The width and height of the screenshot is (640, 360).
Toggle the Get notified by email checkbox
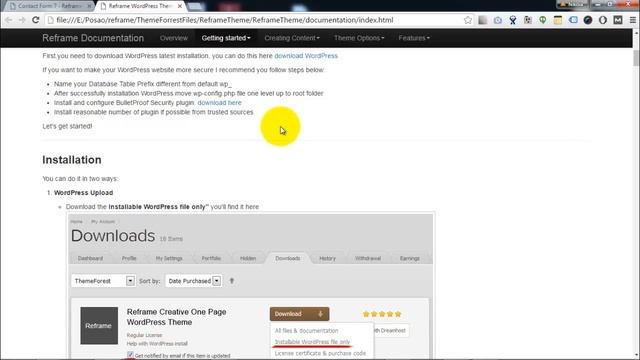point(130,354)
